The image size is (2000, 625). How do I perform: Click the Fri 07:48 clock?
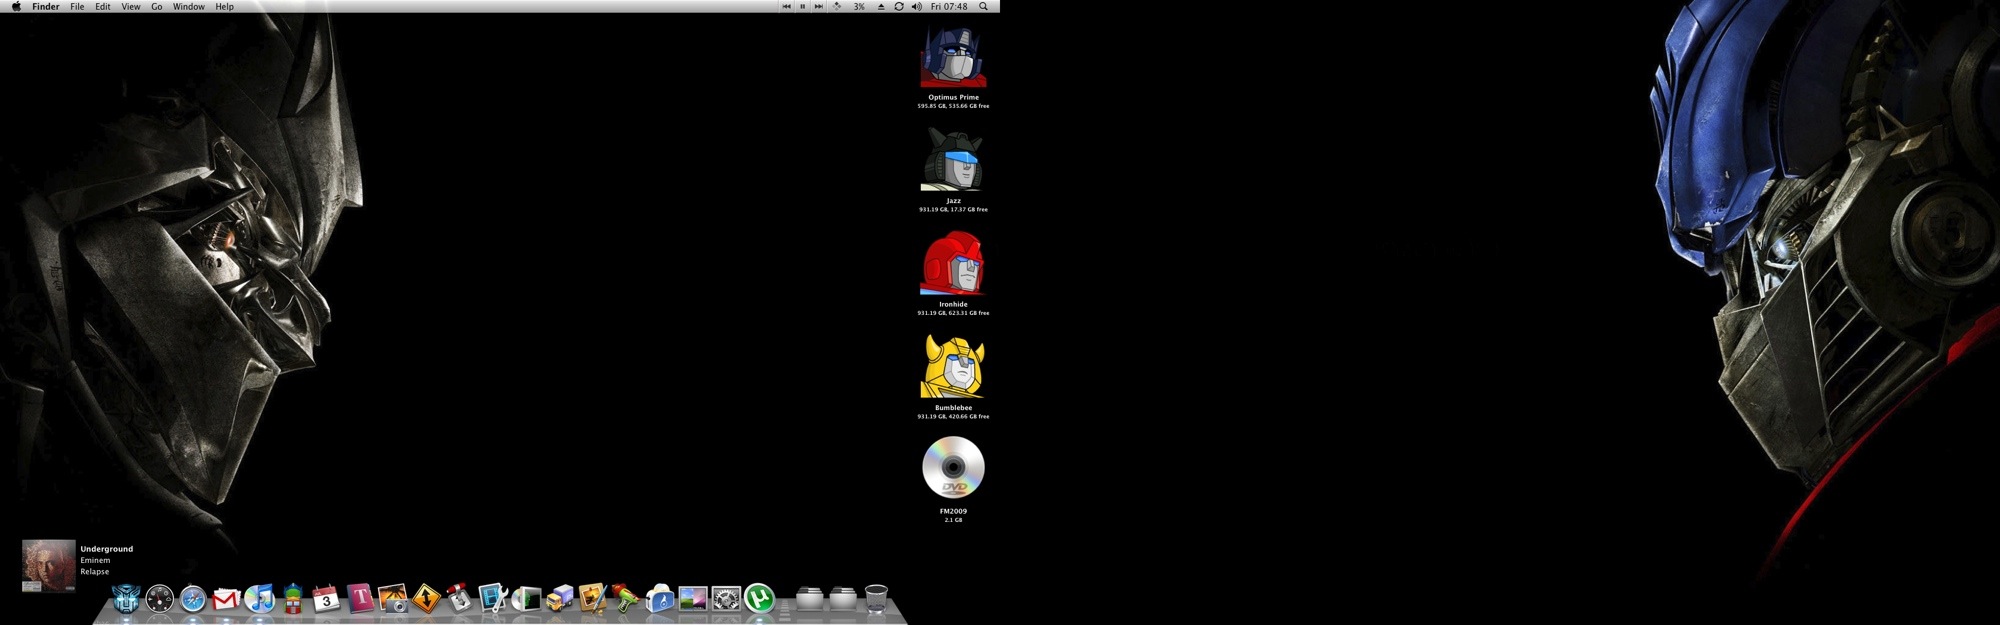pos(949,6)
